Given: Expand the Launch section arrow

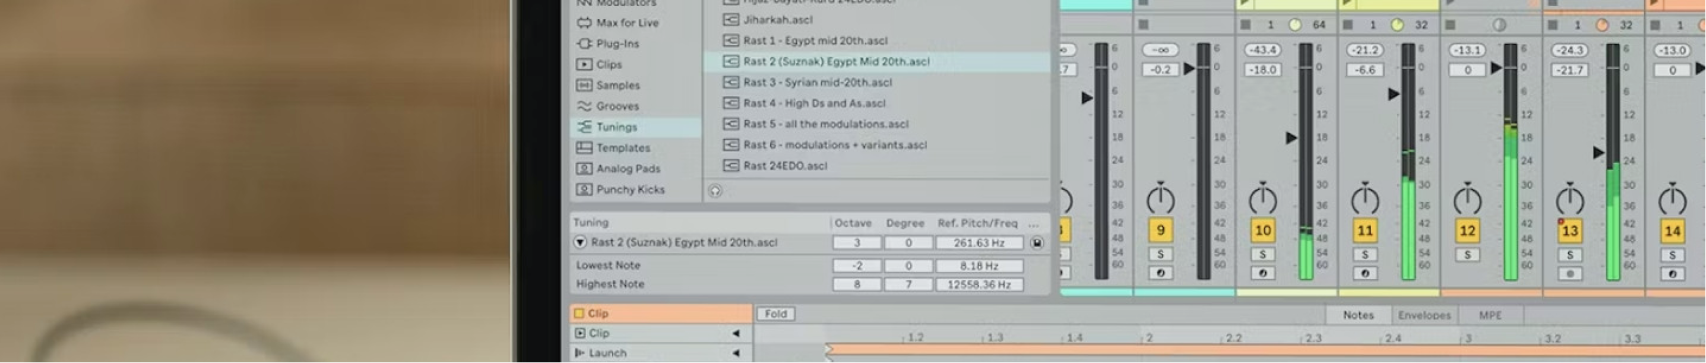Looking at the screenshot, I should [x=736, y=353].
